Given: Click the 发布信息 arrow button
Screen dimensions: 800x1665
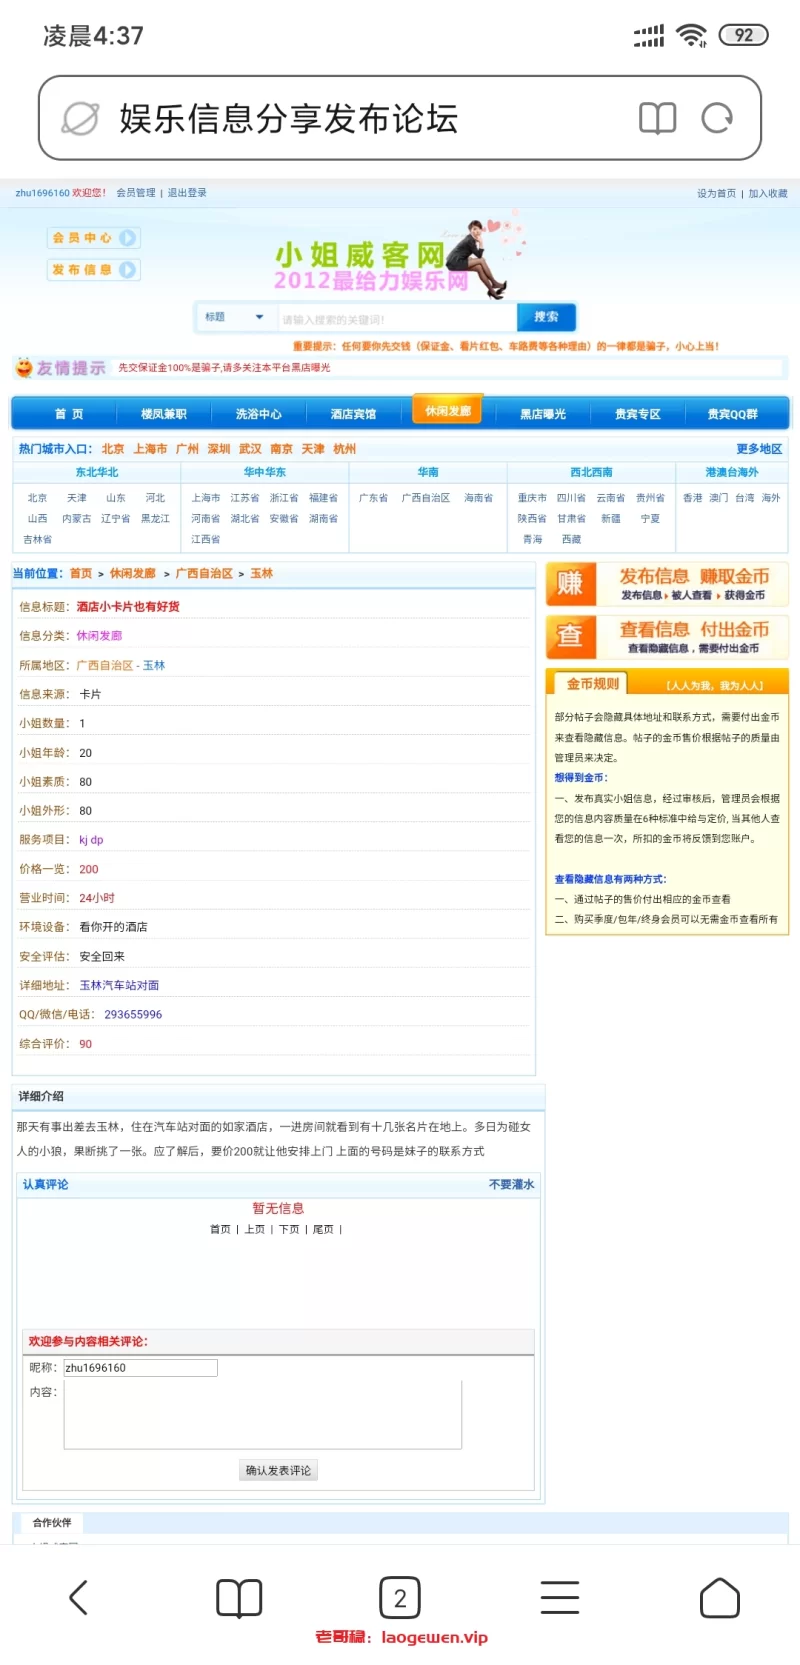Looking at the screenshot, I should click(127, 270).
